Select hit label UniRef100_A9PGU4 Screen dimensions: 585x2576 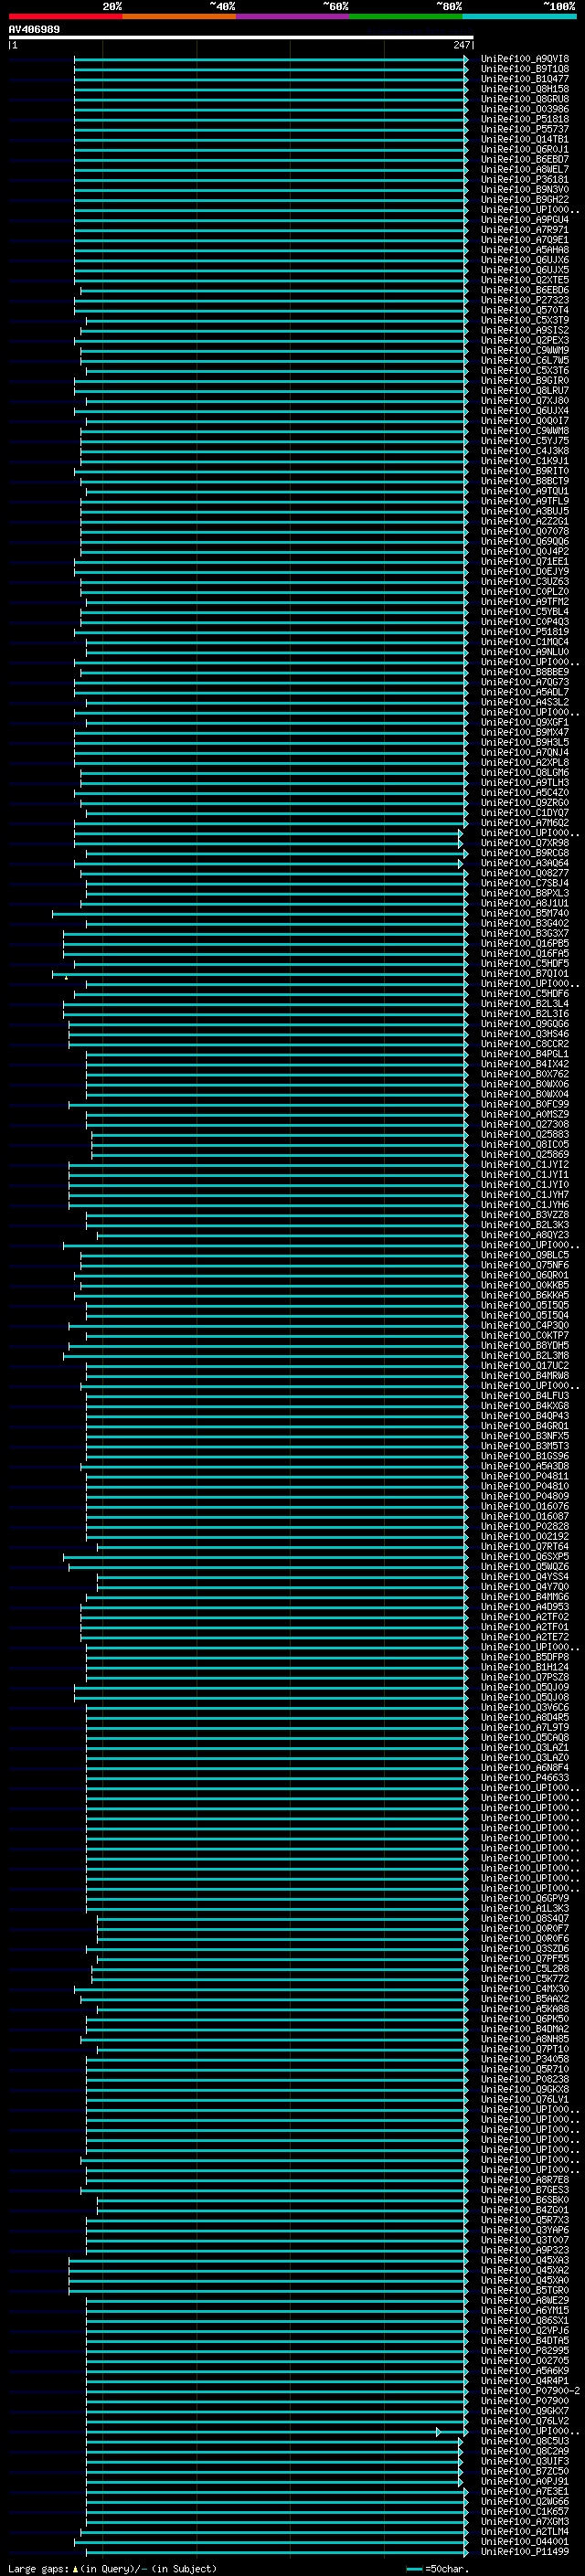525,220
